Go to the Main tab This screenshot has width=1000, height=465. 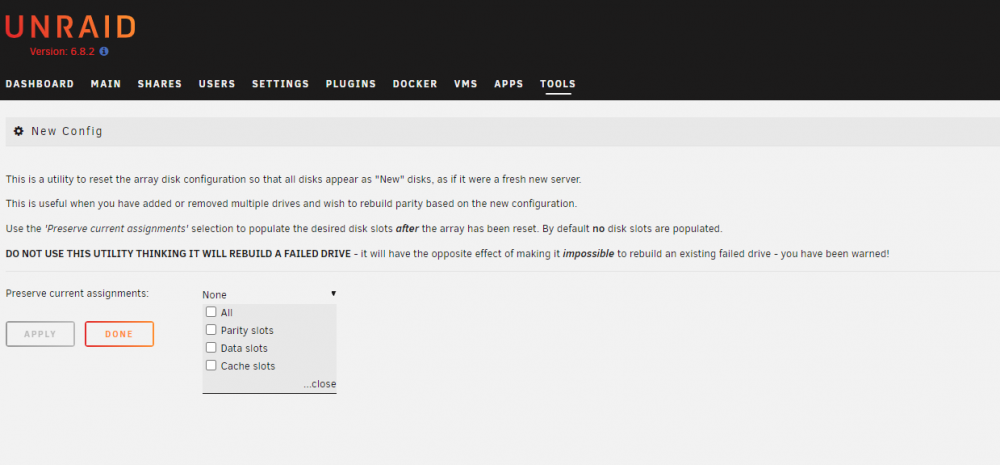point(106,84)
